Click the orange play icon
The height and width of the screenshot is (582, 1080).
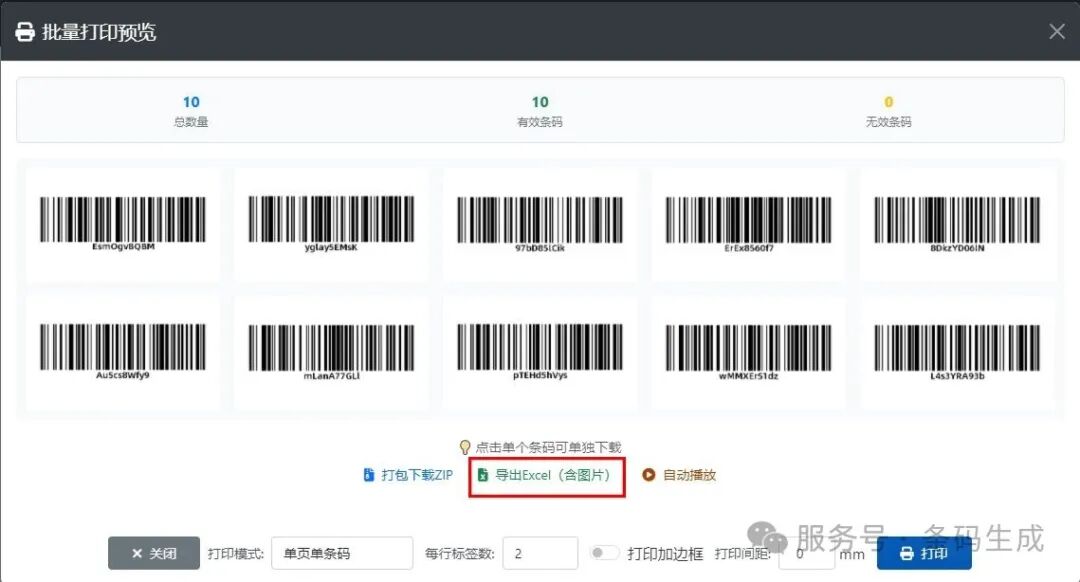click(648, 475)
